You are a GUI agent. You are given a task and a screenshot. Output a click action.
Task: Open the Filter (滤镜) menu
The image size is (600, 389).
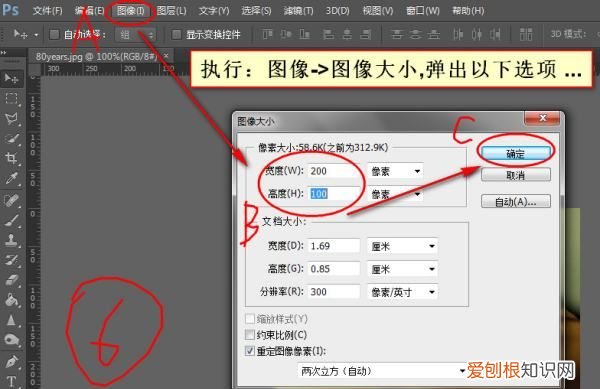298,11
